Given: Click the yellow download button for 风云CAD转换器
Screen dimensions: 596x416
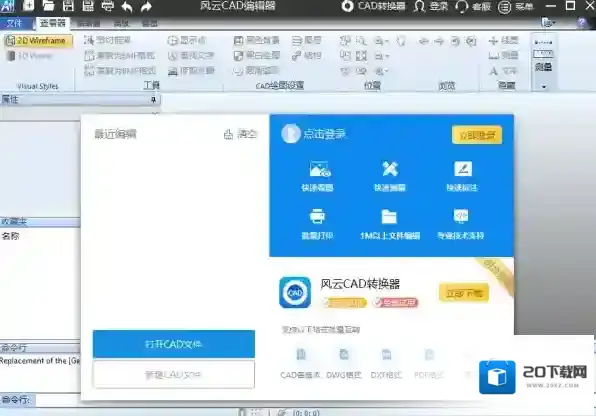Looking at the screenshot, I should (x=464, y=293).
